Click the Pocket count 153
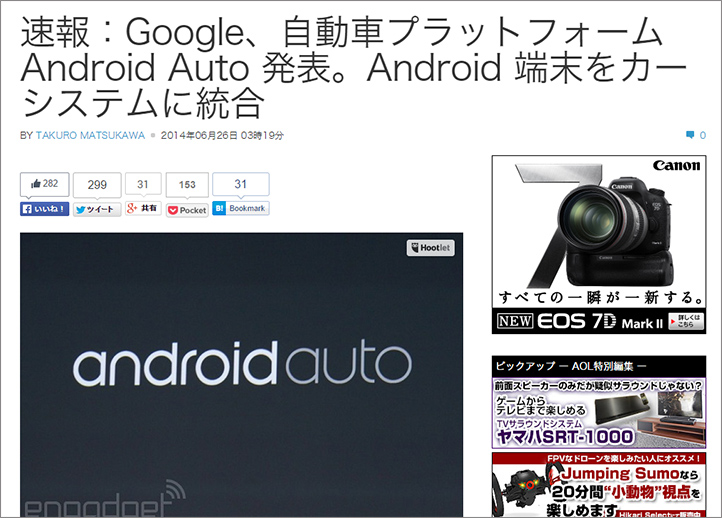The image size is (722, 518). [187, 185]
